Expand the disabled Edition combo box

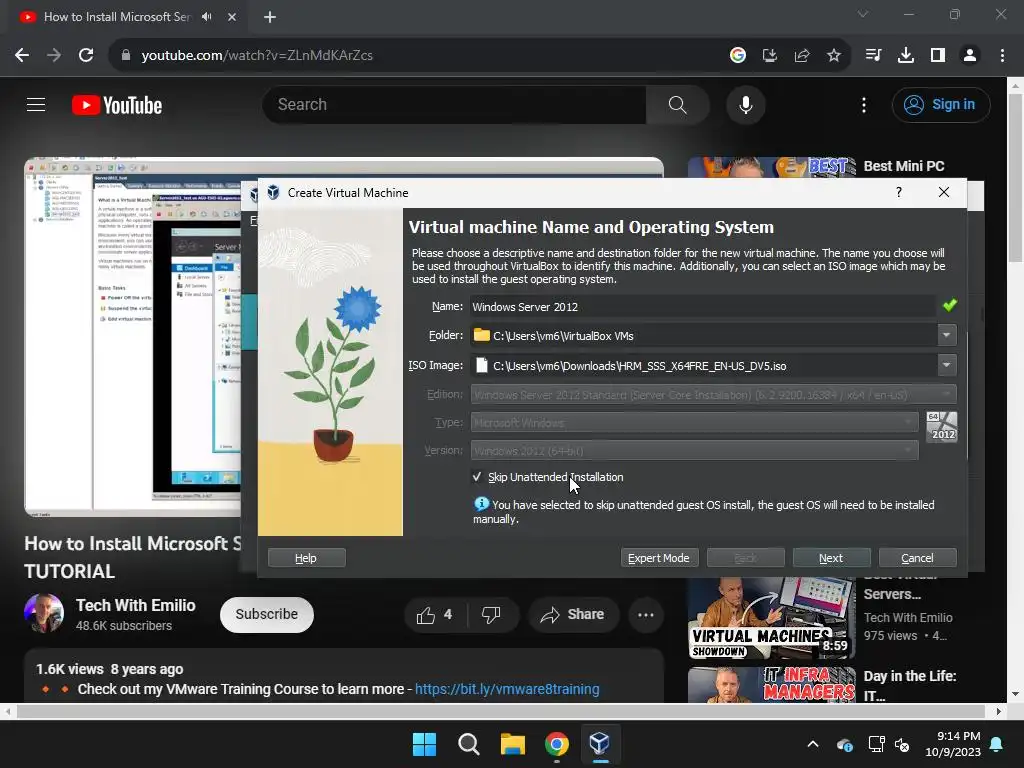tap(713, 394)
